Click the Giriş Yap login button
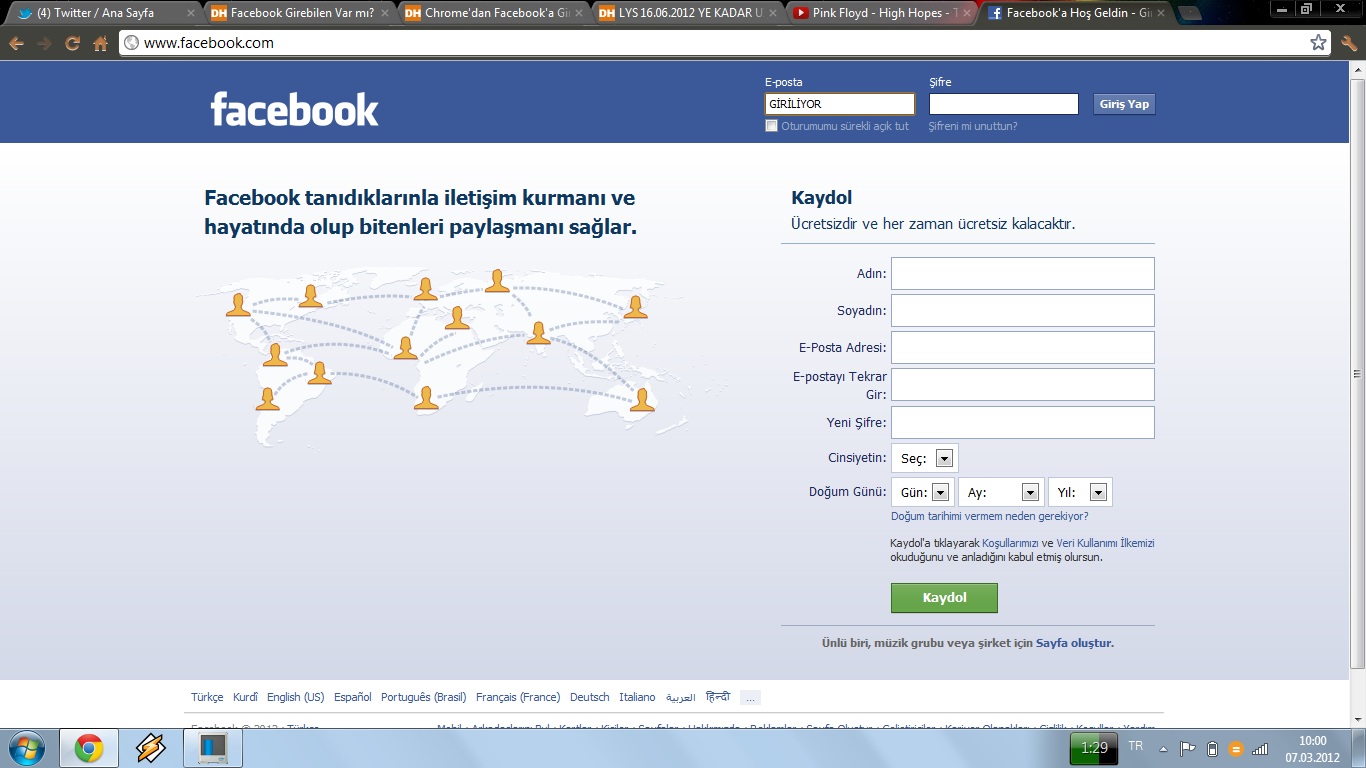 click(1124, 104)
